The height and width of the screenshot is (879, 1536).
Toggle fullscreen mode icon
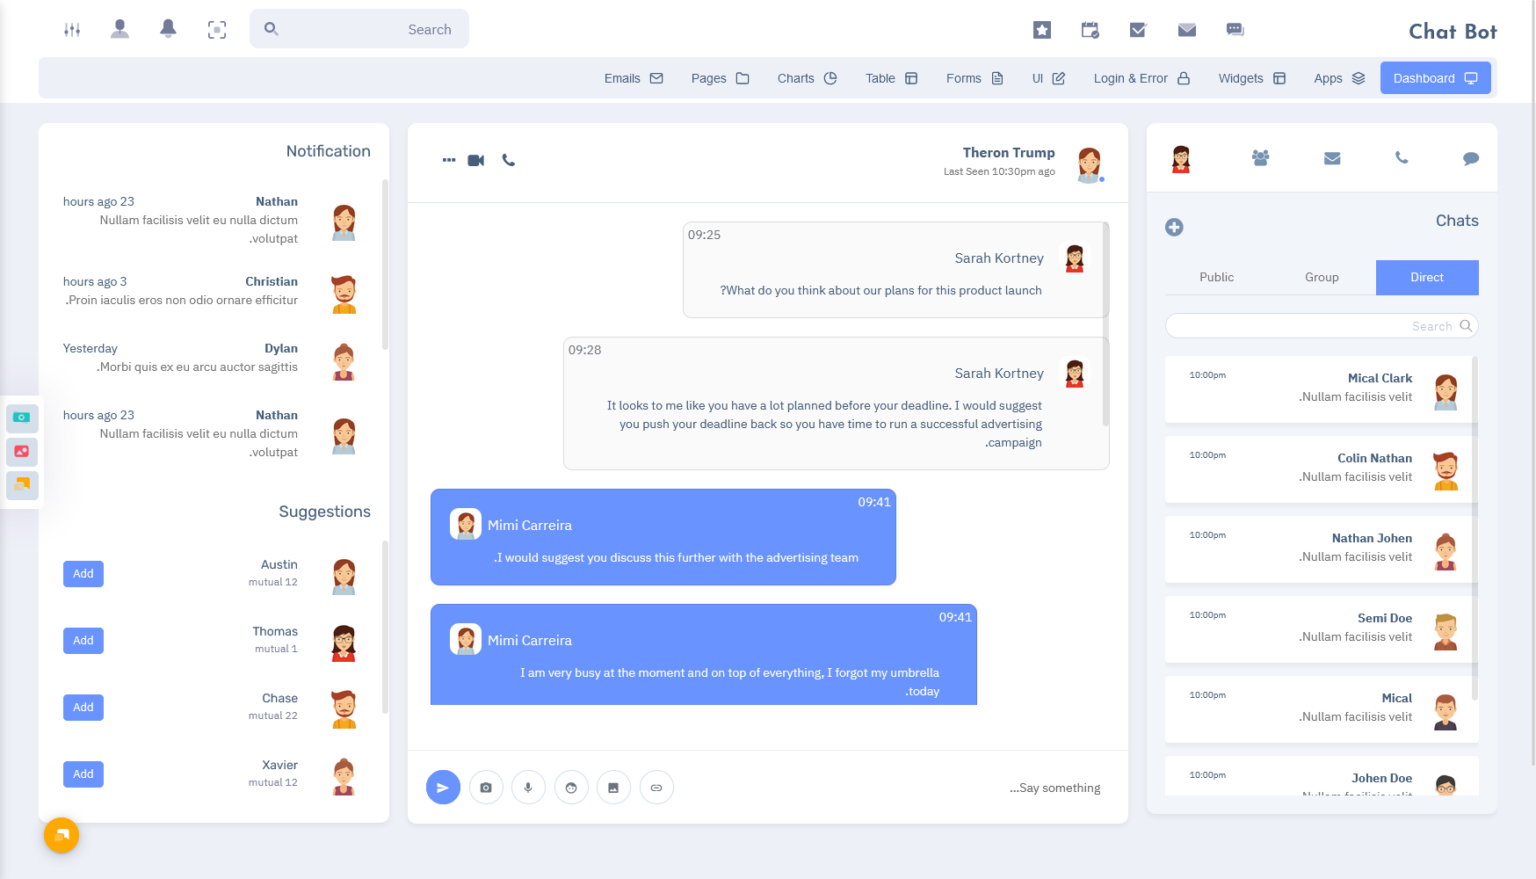click(x=217, y=30)
